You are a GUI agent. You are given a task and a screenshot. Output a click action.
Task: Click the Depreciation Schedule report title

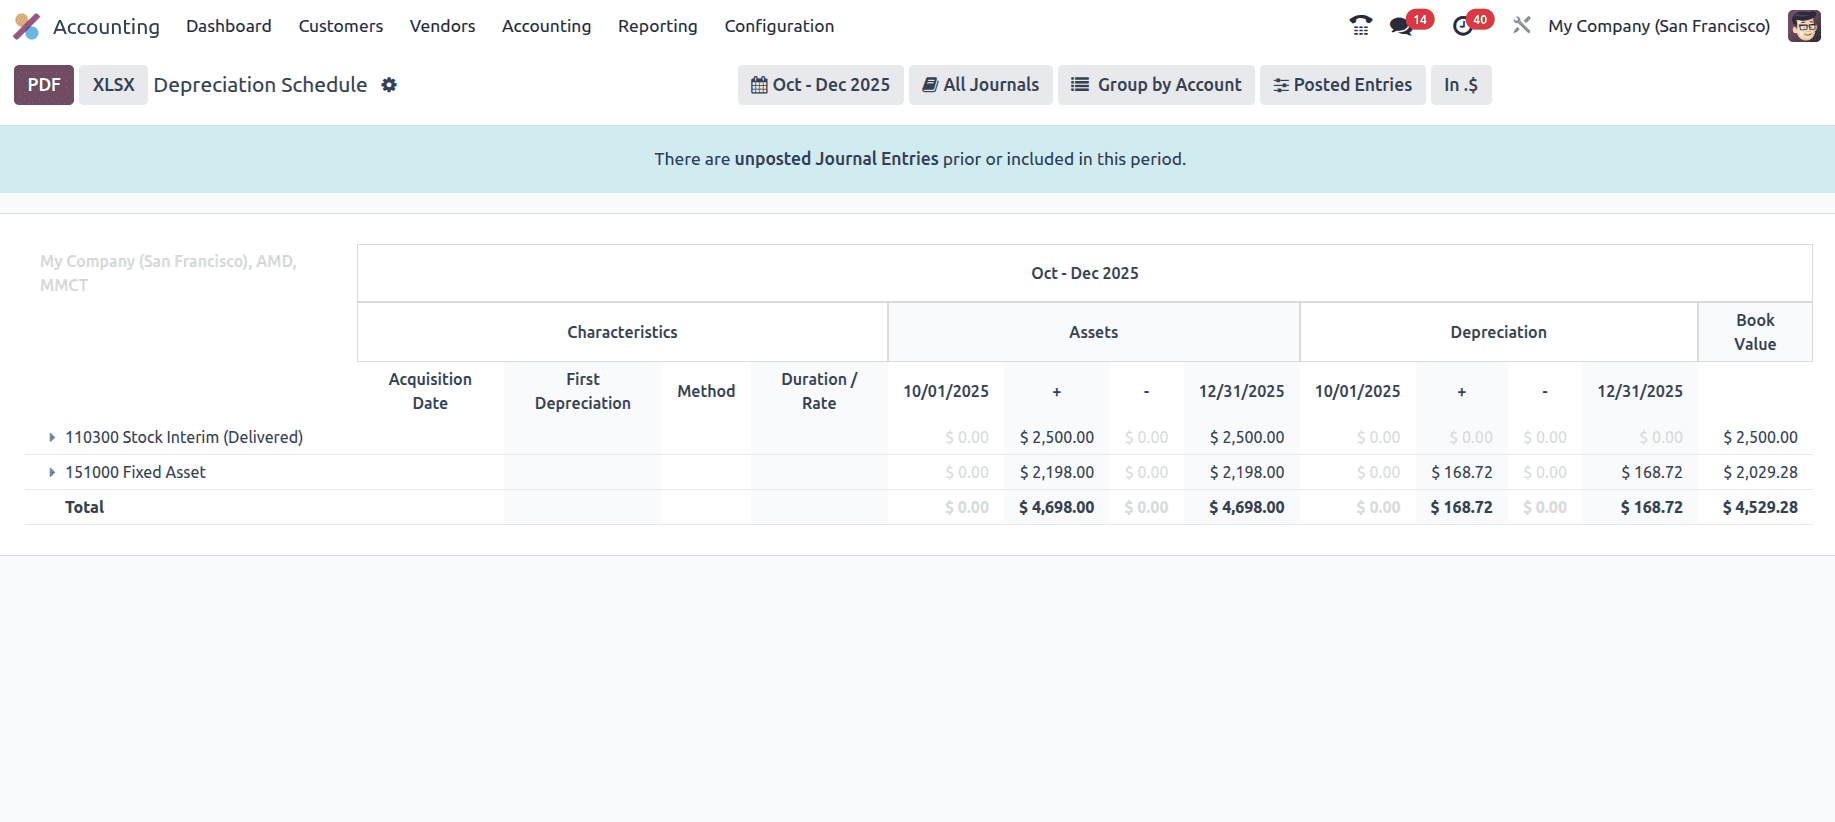pos(260,85)
